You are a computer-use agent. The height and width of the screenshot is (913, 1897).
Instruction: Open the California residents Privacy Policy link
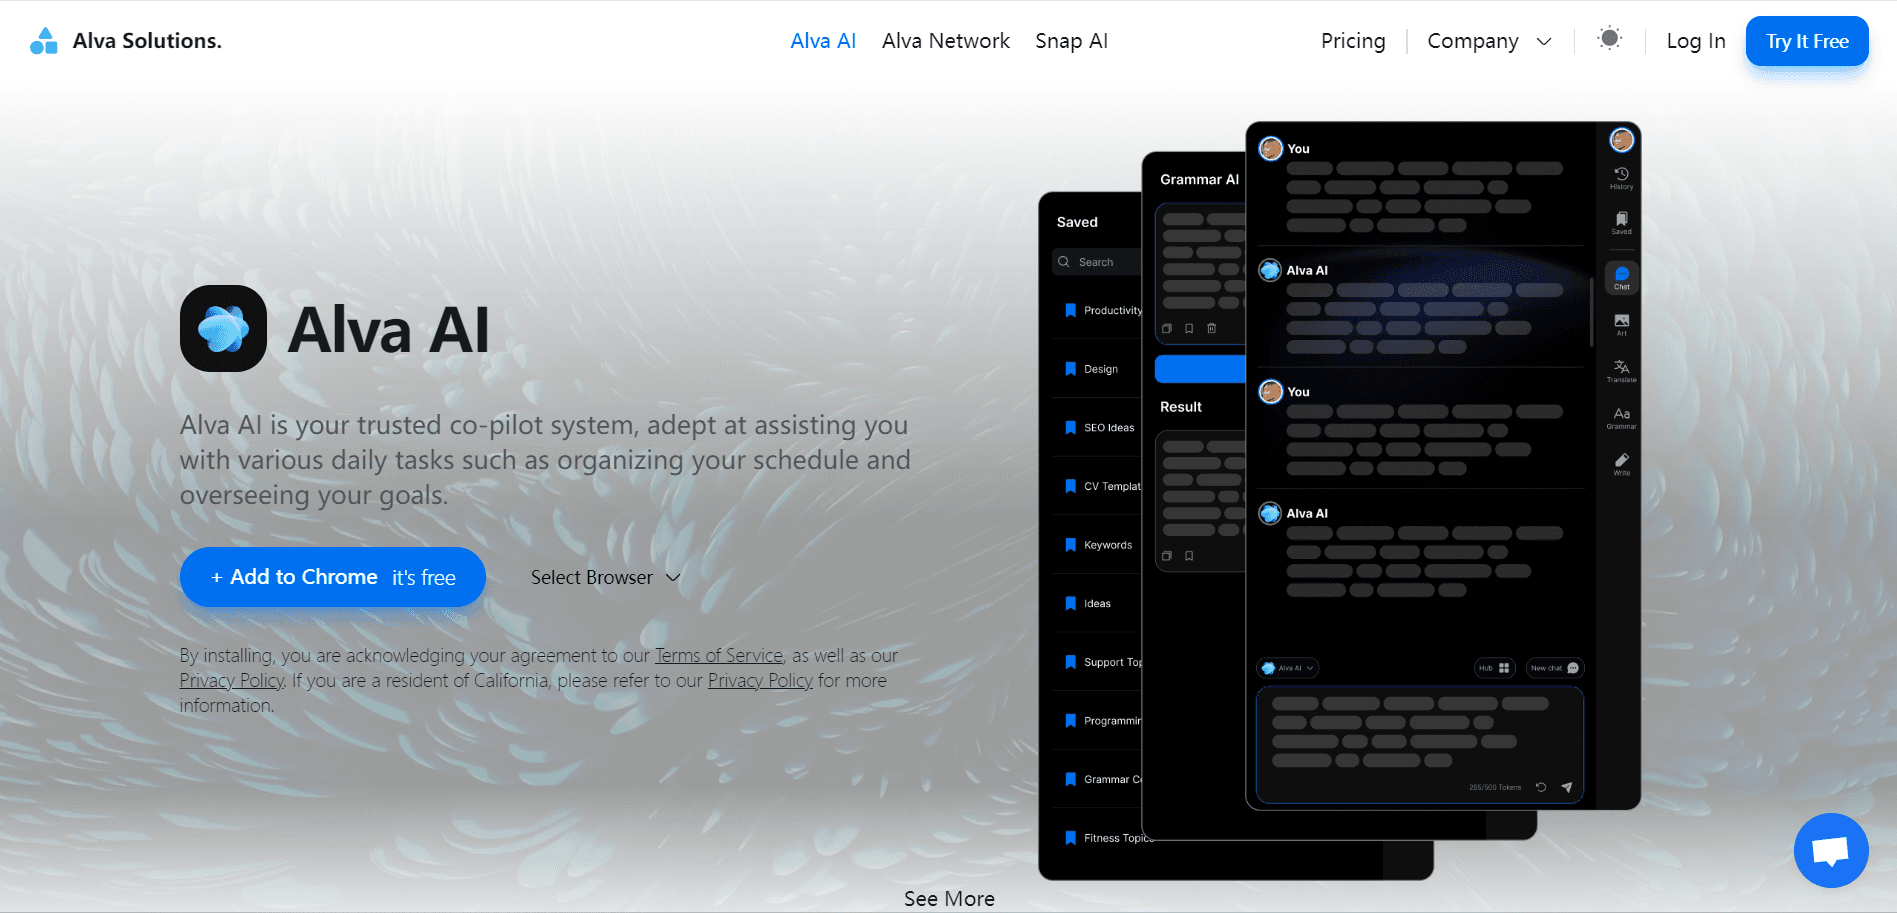coord(760,680)
